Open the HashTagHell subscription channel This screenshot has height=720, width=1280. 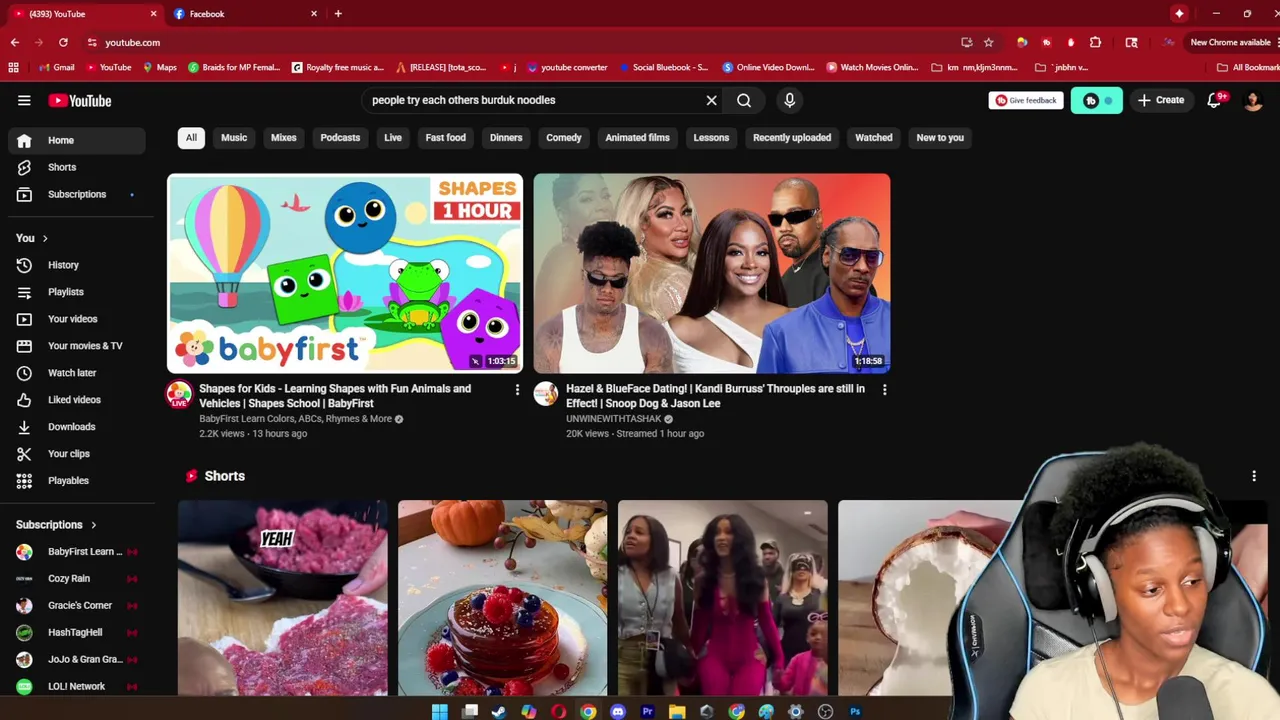click(77, 632)
